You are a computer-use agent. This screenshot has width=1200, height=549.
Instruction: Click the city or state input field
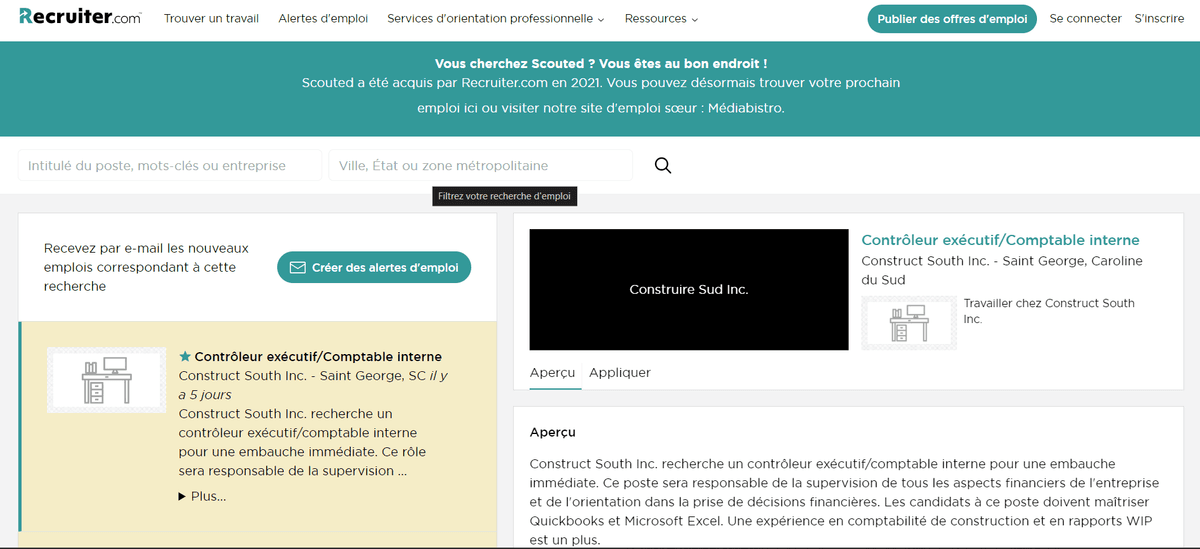pyautogui.click(x=481, y=165)
